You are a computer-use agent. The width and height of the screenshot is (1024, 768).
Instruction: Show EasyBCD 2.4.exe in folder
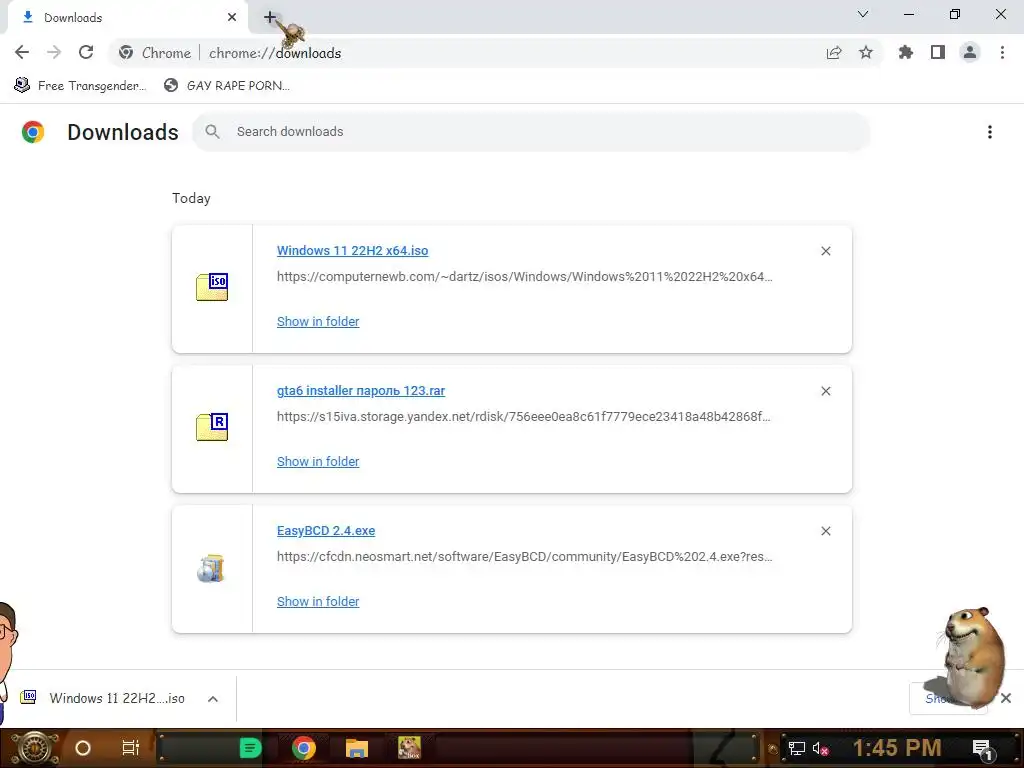tap(318, 601)
